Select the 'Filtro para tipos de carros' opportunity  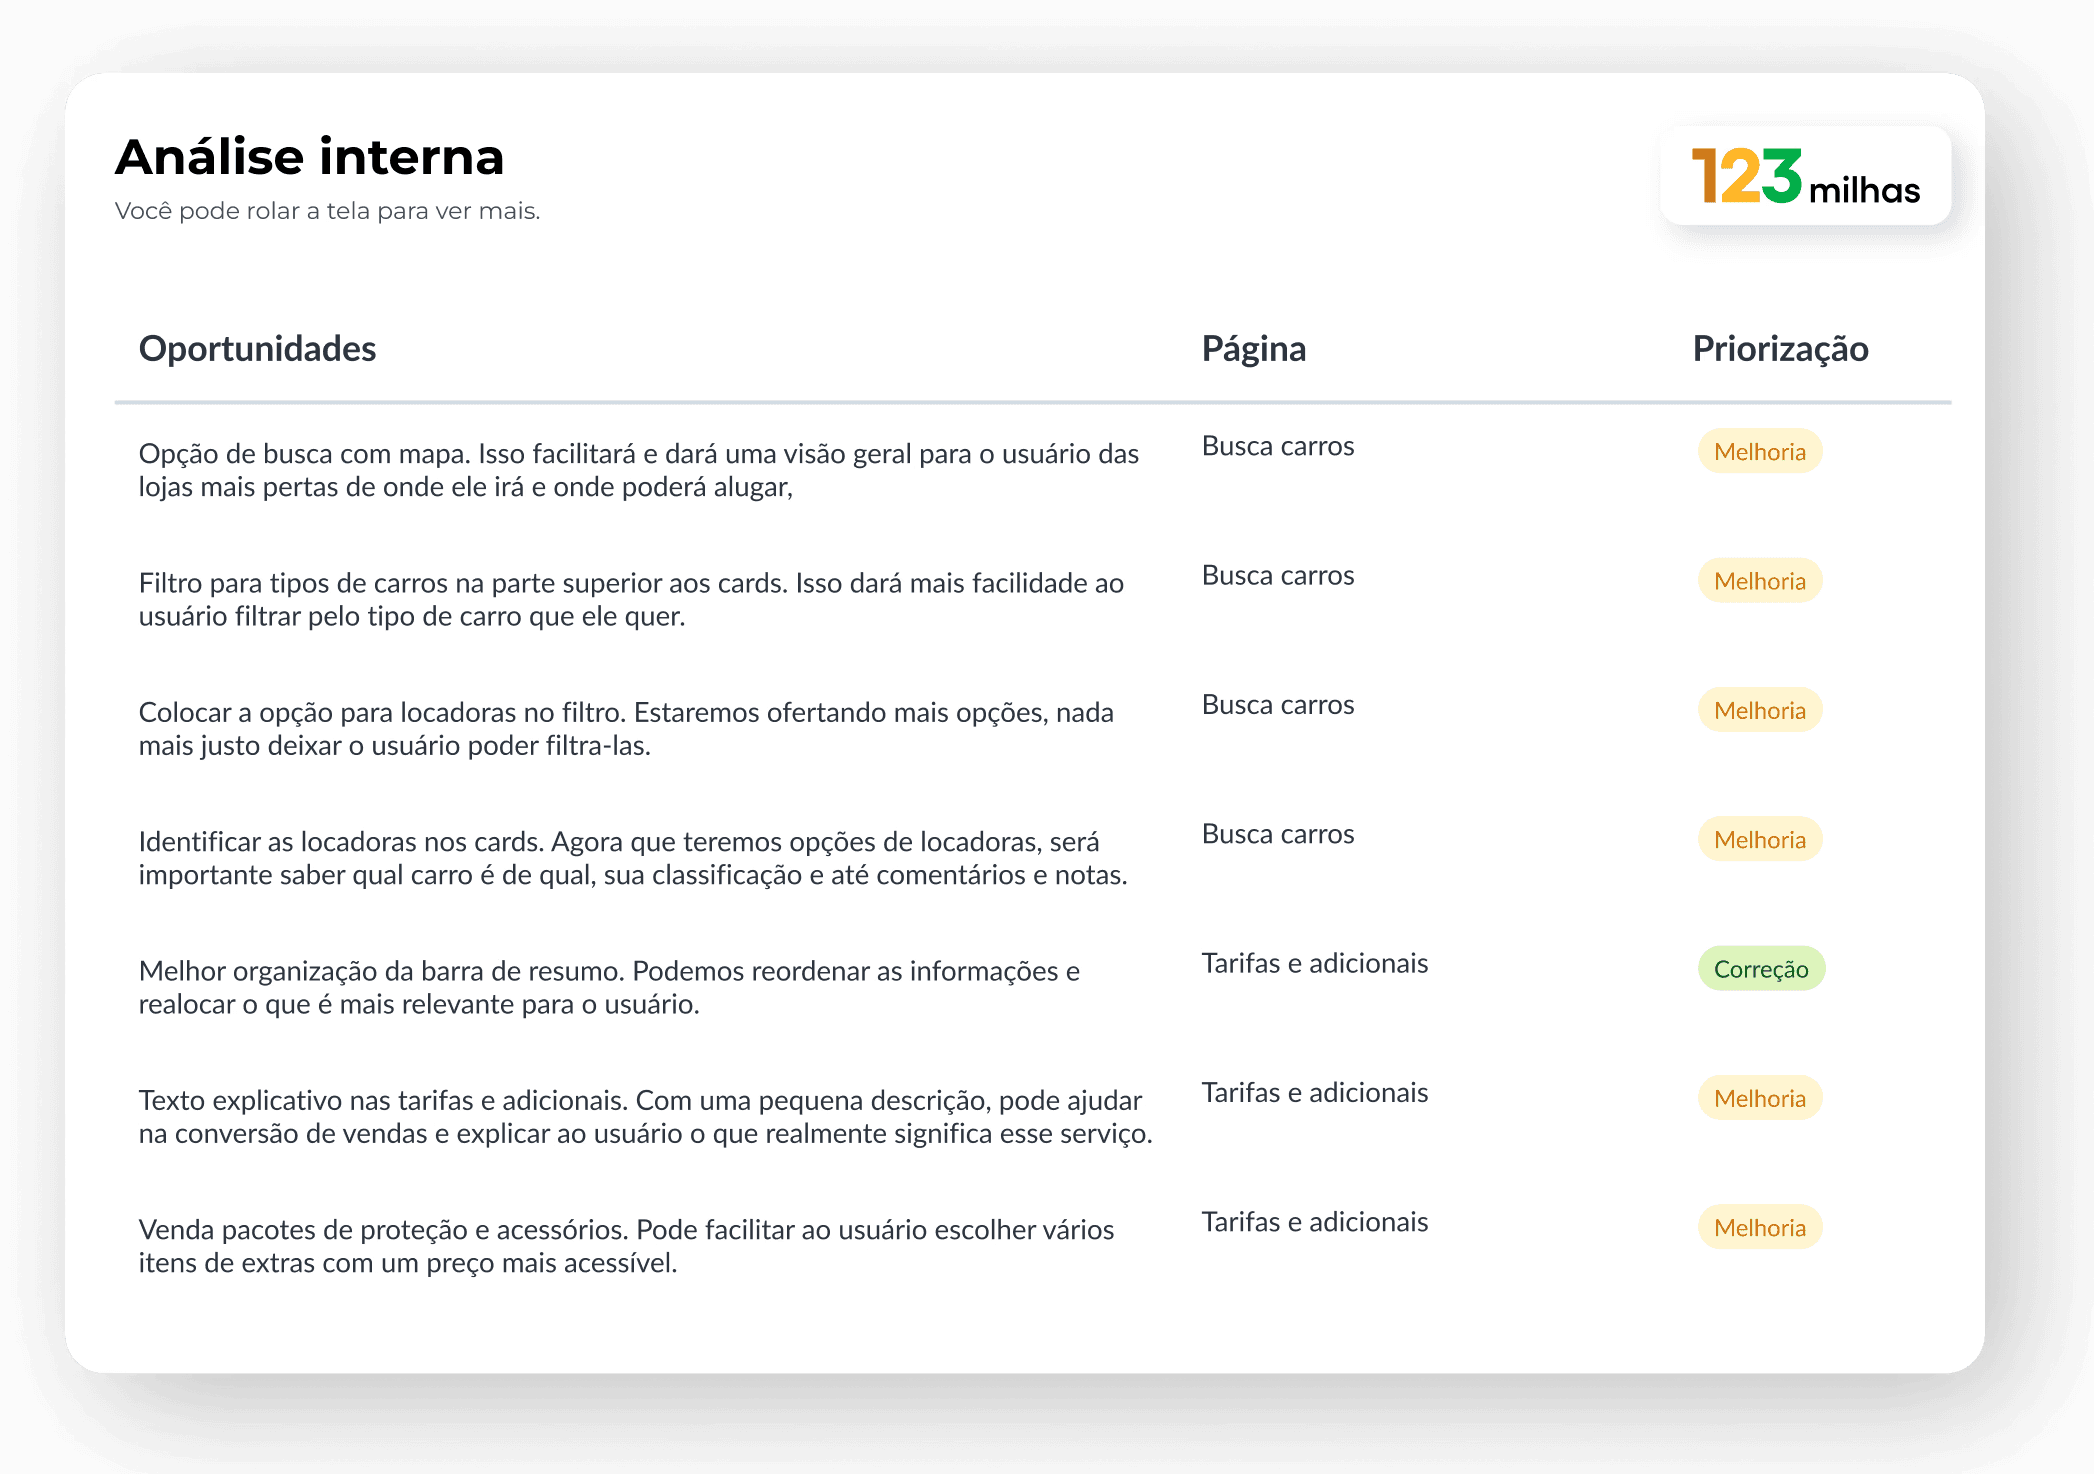tap(630, 599)
